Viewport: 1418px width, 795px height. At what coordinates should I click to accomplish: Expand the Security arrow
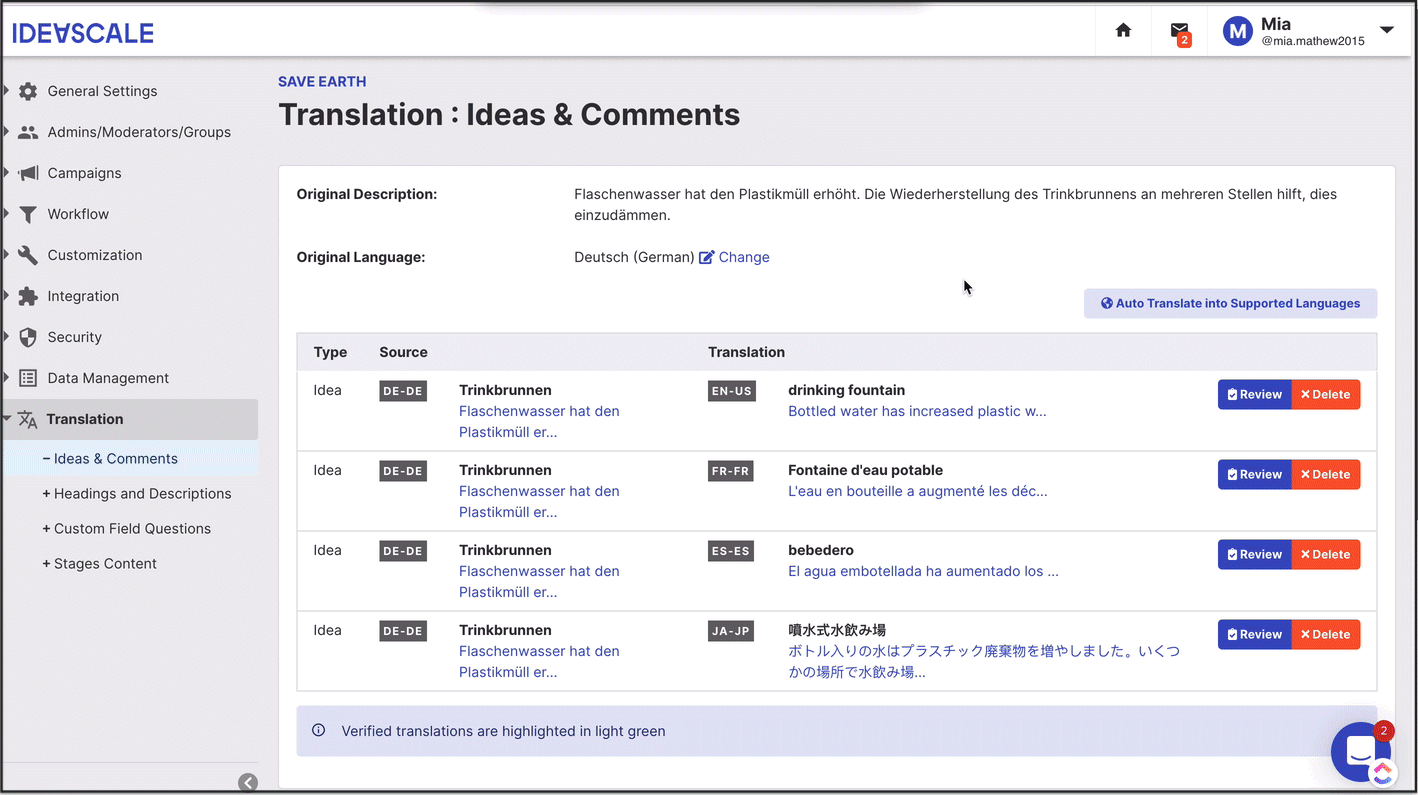tap(6, 337)
